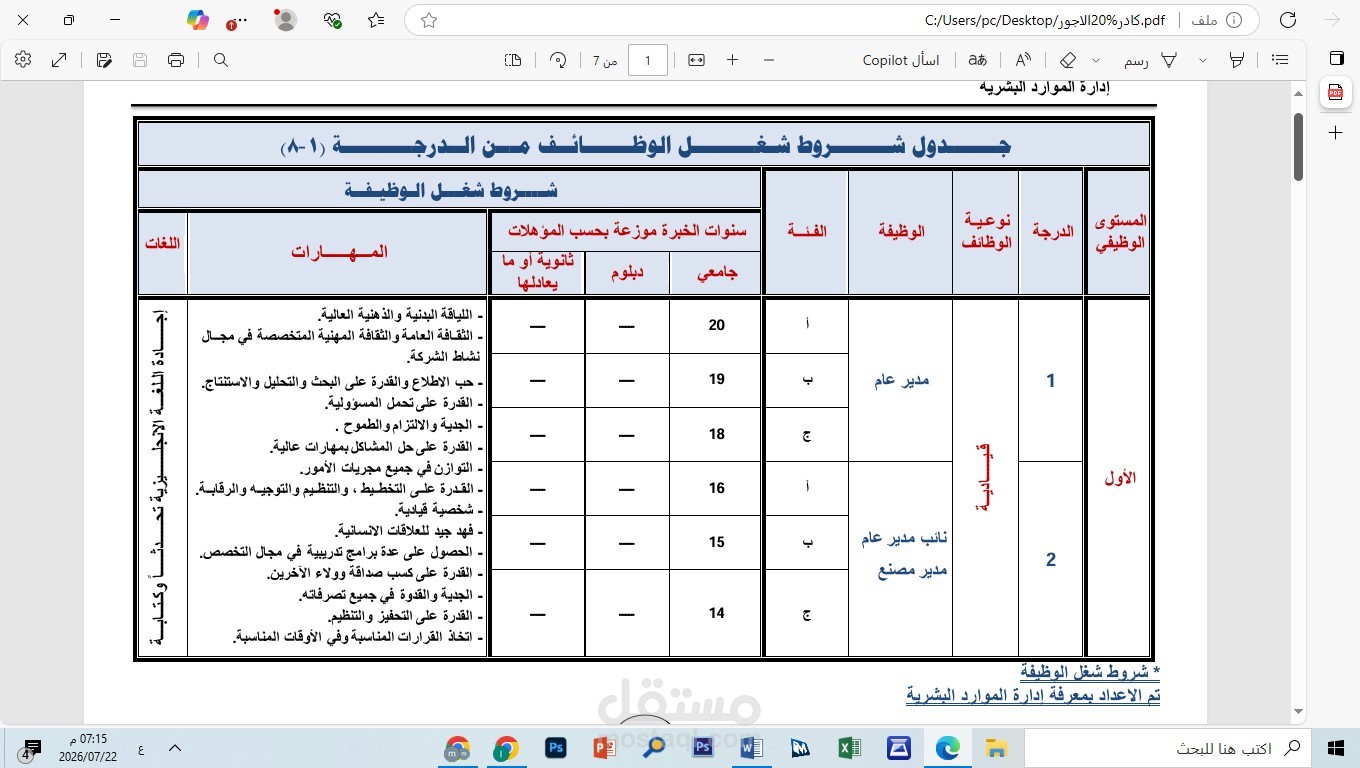Open the Edge profile avatar
This screenshot has width=1360, height=768.
point(285,20)
